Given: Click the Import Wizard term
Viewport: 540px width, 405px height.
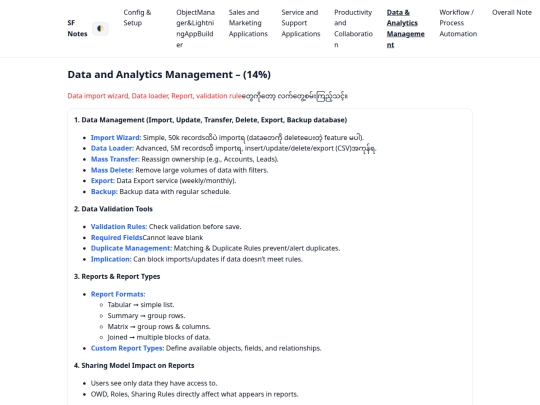Looking at the screenshot, I should (x=116, y=137).
